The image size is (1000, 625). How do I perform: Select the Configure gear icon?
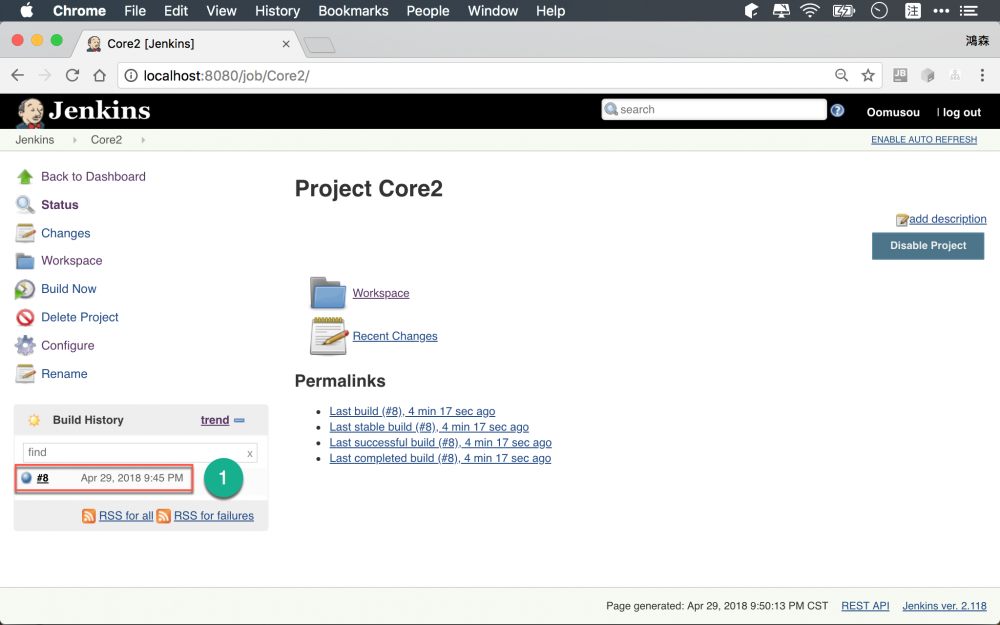pos(24,345)
